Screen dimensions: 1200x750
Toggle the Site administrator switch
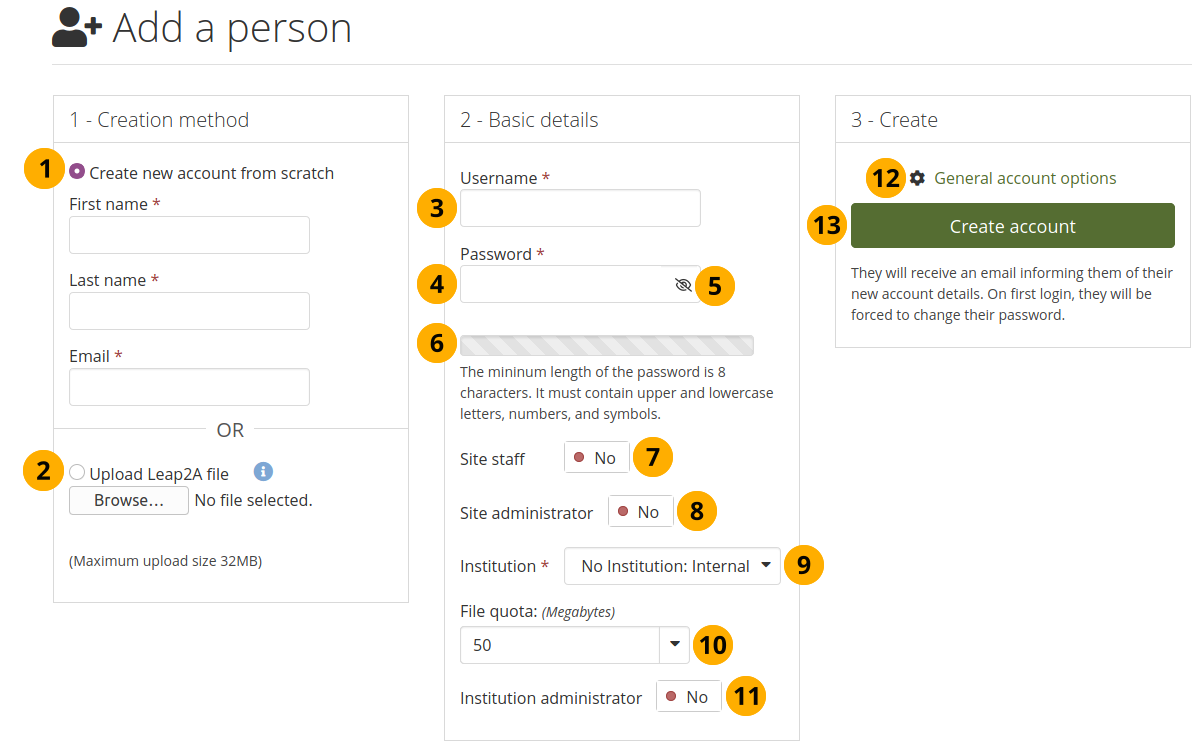tap(640, 512)
